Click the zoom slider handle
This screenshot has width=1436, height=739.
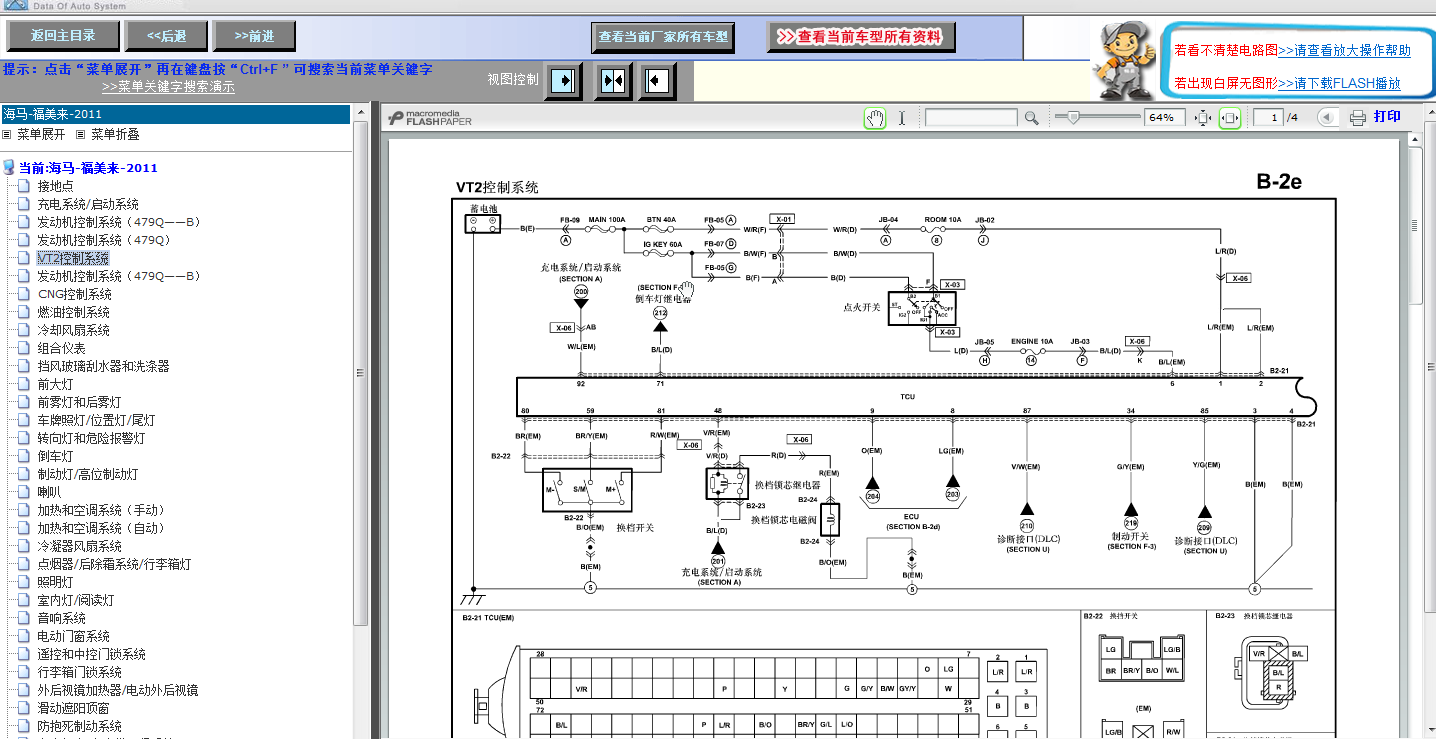click(1073, 118)
